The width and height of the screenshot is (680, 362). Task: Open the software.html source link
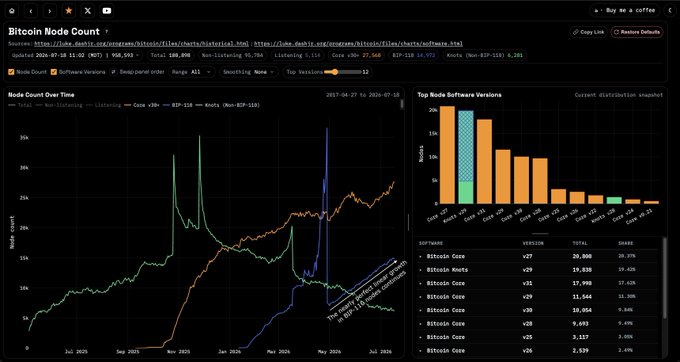[x=358, y=44]
